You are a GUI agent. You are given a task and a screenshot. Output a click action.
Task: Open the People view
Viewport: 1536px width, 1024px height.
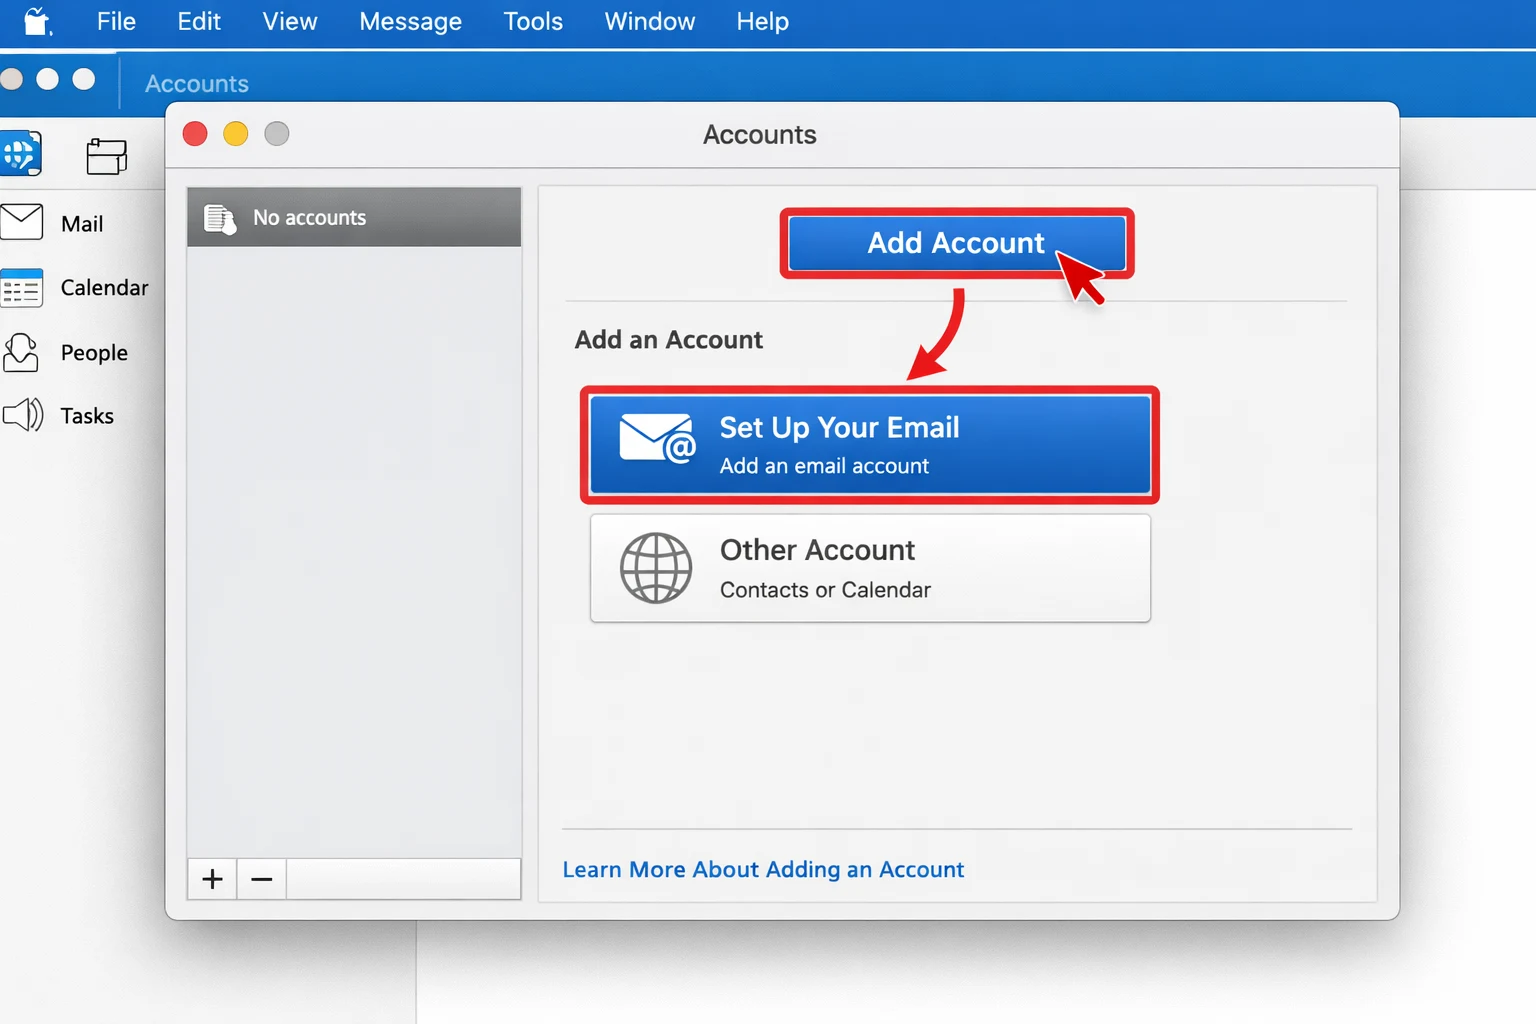(x=94, y=352)
